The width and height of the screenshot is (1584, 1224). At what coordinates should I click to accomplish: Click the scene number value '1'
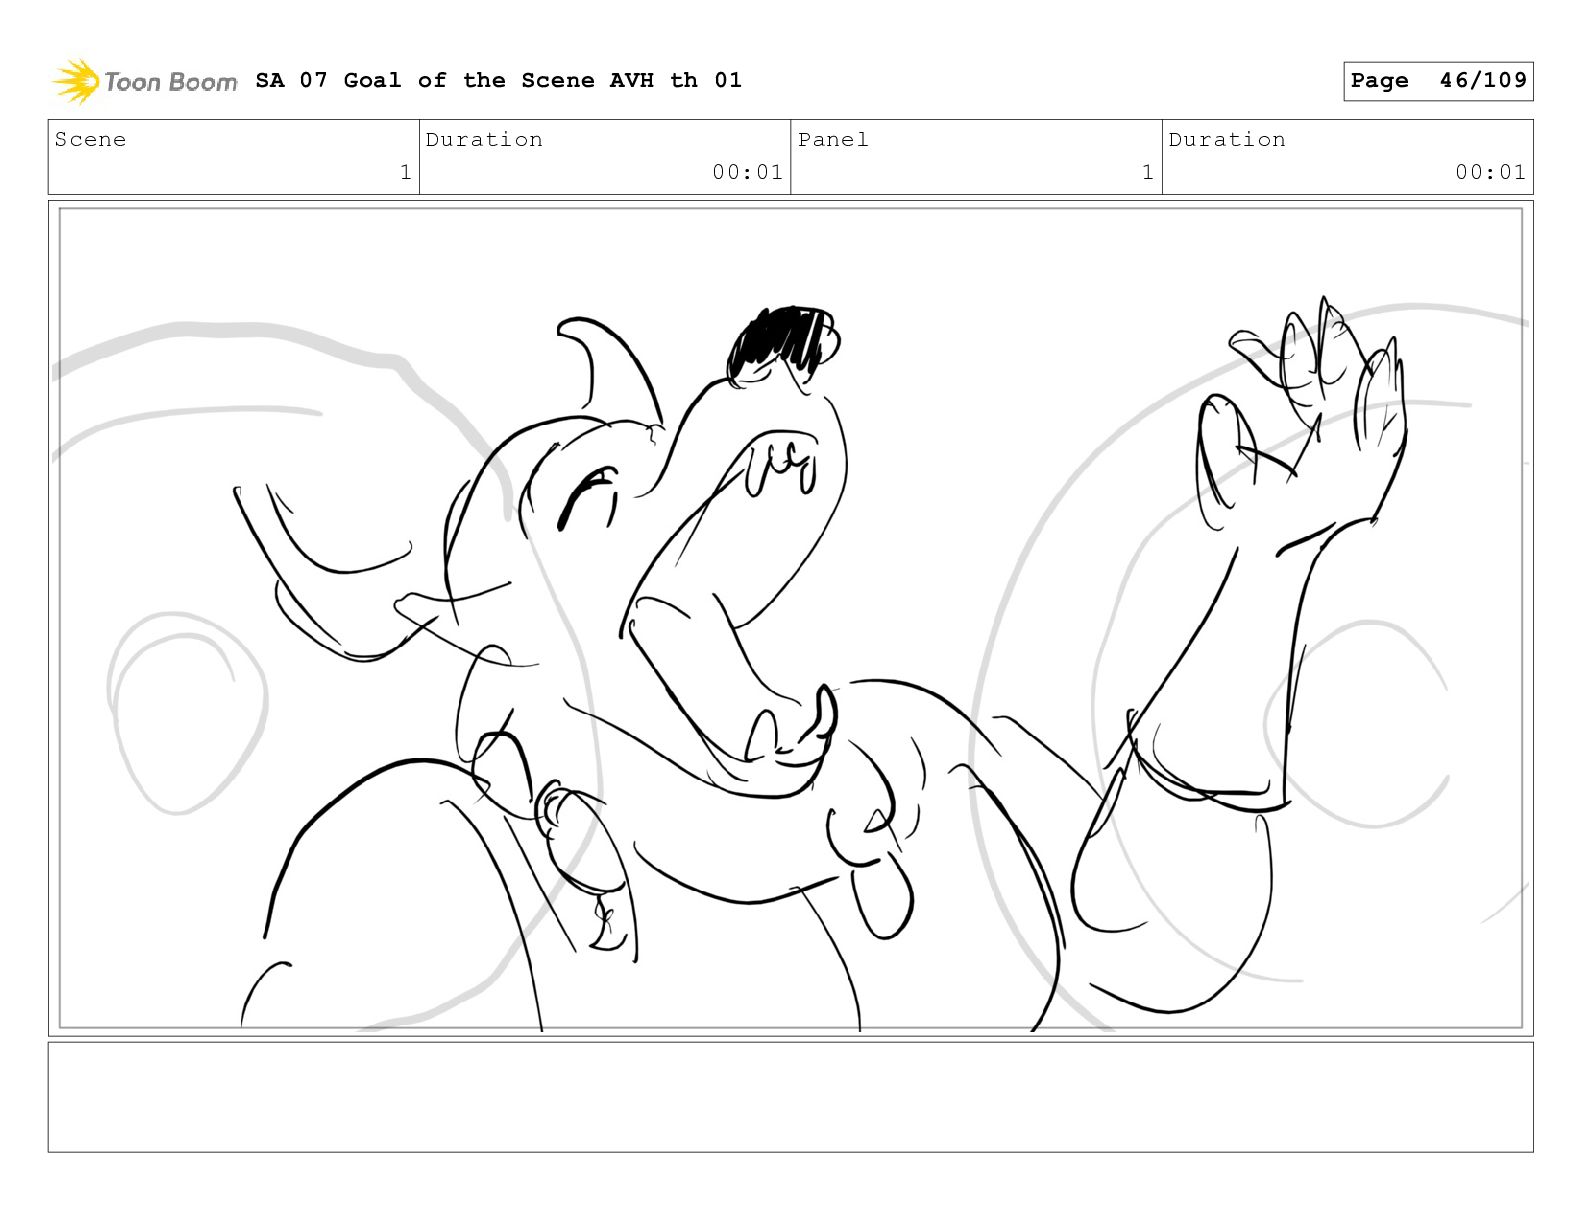coord(405,172)
